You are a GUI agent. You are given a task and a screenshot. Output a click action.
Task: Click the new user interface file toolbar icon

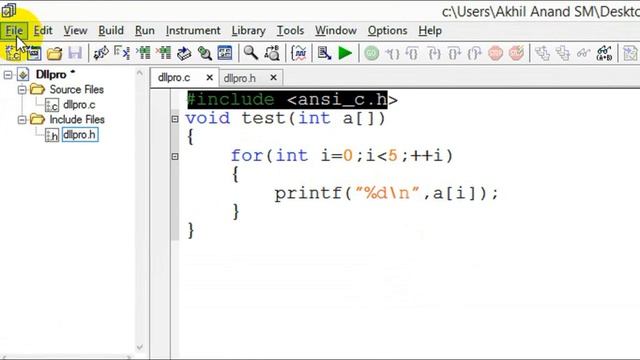coord(34,53)
